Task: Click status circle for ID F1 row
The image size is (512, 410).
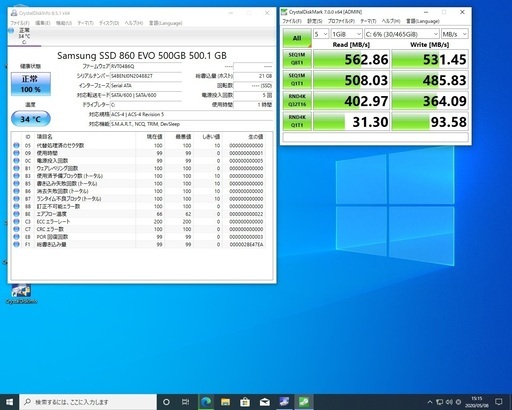Action: [x=16, y=244]
